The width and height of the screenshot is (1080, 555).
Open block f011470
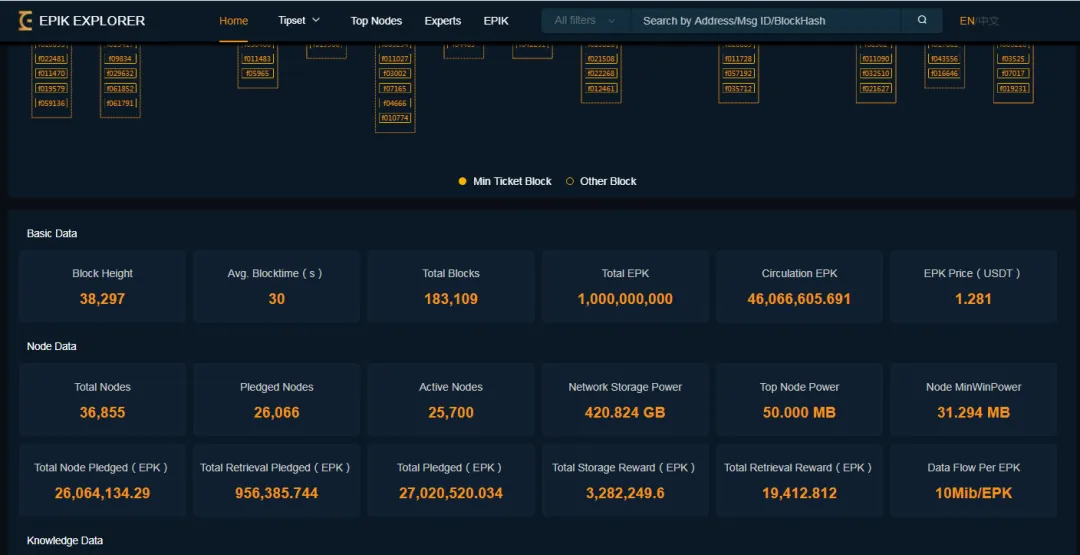[52, 73]
